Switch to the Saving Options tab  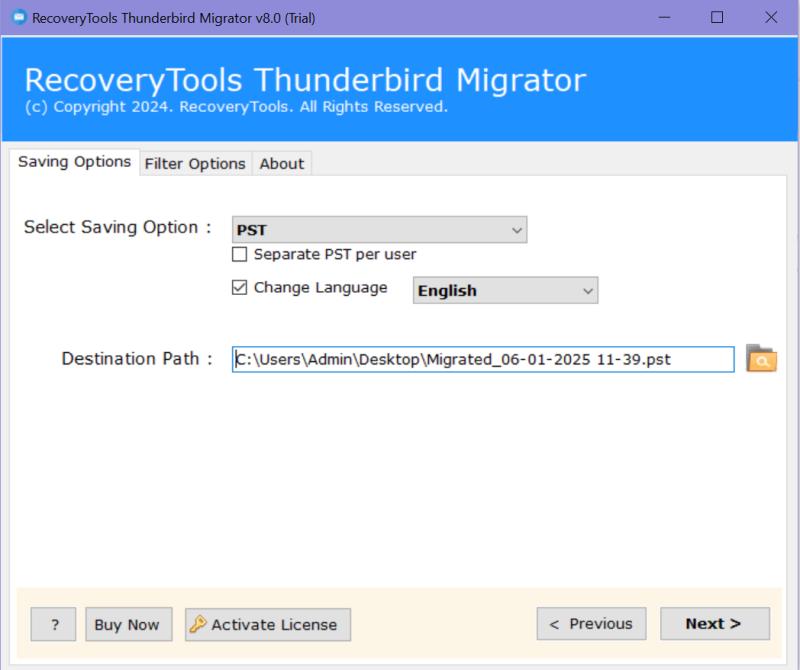[x=74, y=162]
